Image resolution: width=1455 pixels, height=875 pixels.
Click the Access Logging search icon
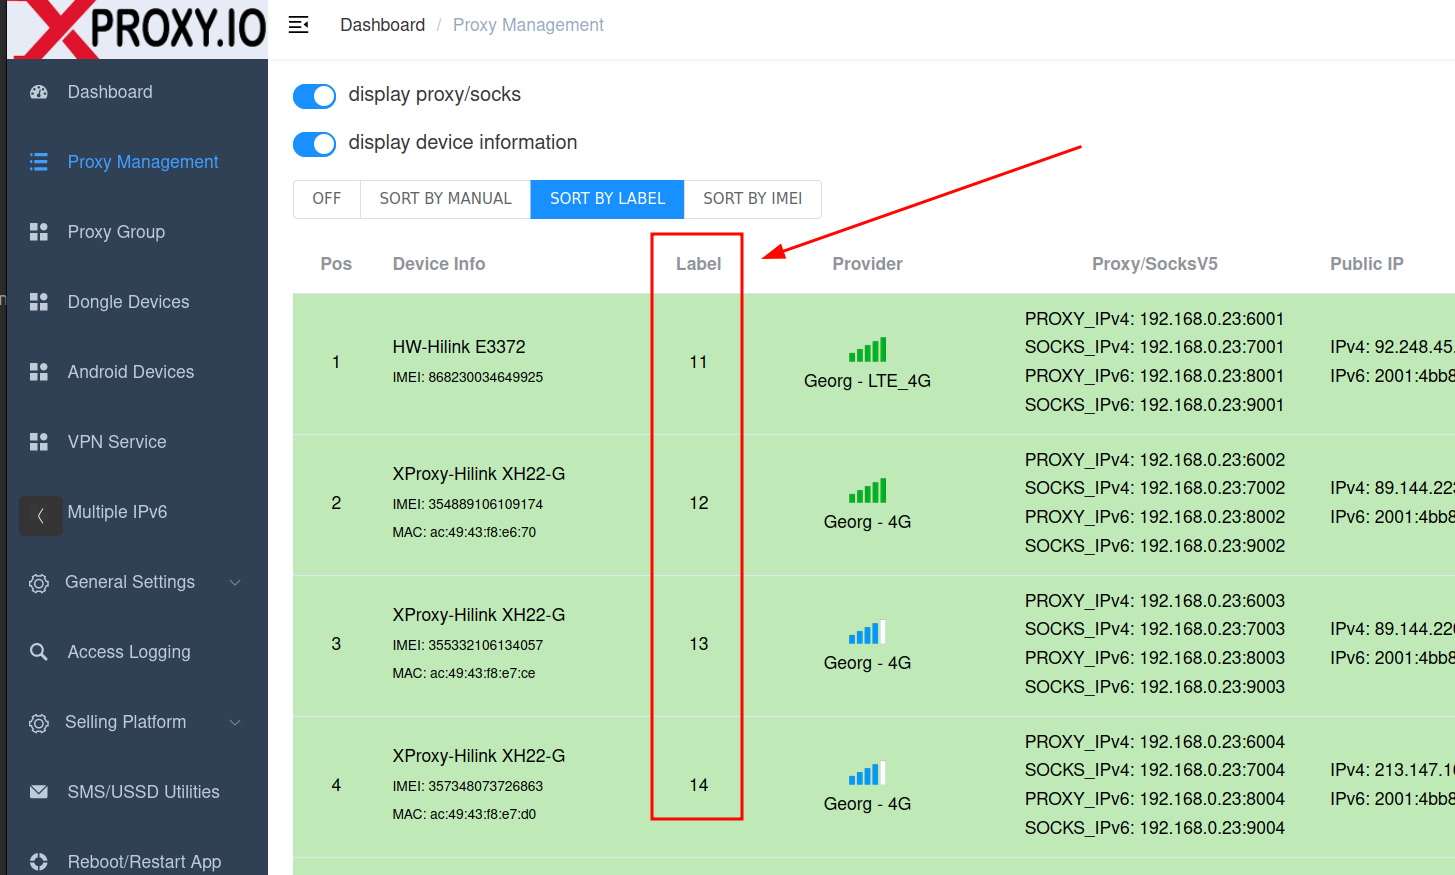pos(39,652)
